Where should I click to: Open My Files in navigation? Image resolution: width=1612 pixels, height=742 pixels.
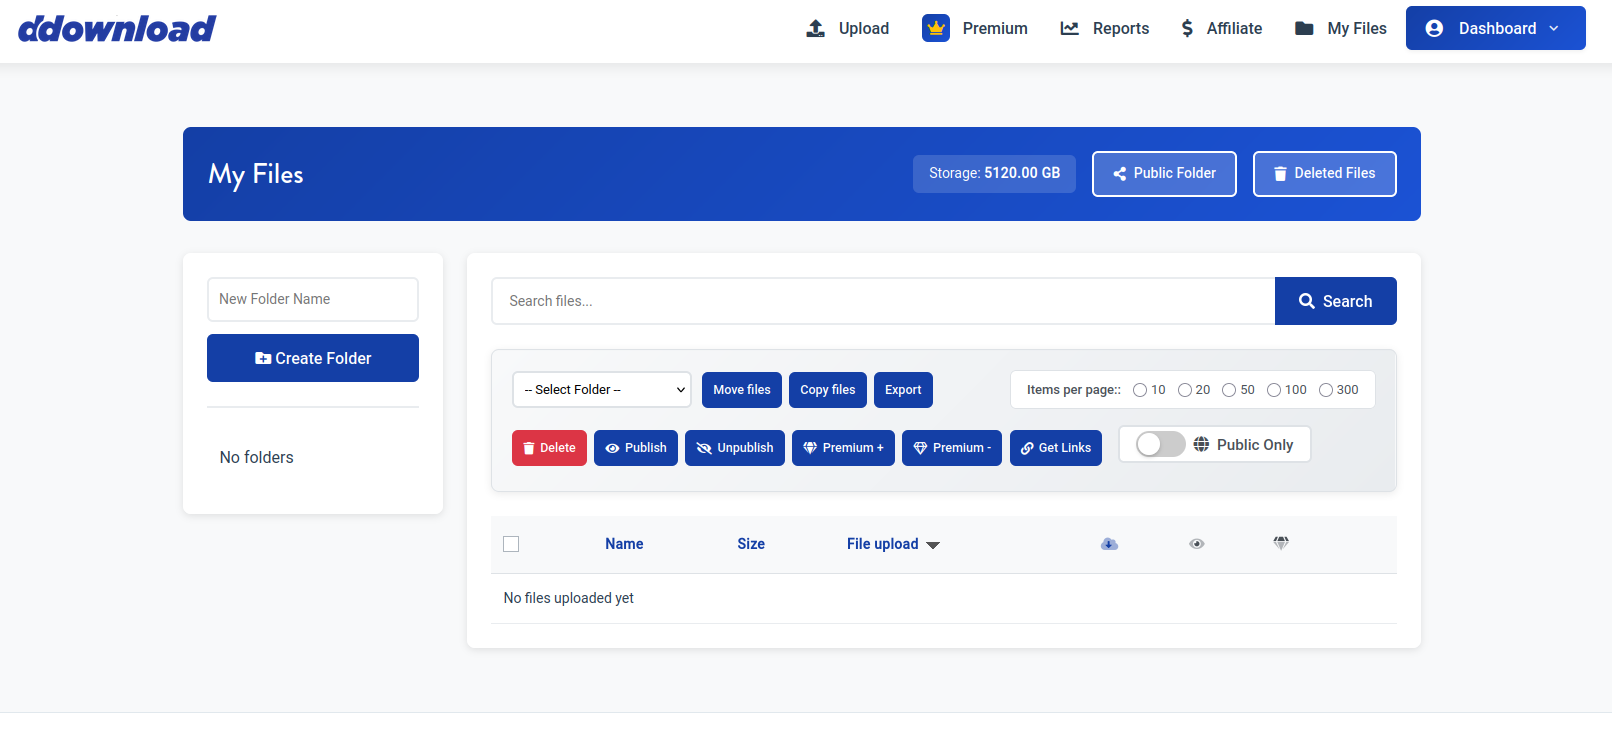tap(1340, 28)
